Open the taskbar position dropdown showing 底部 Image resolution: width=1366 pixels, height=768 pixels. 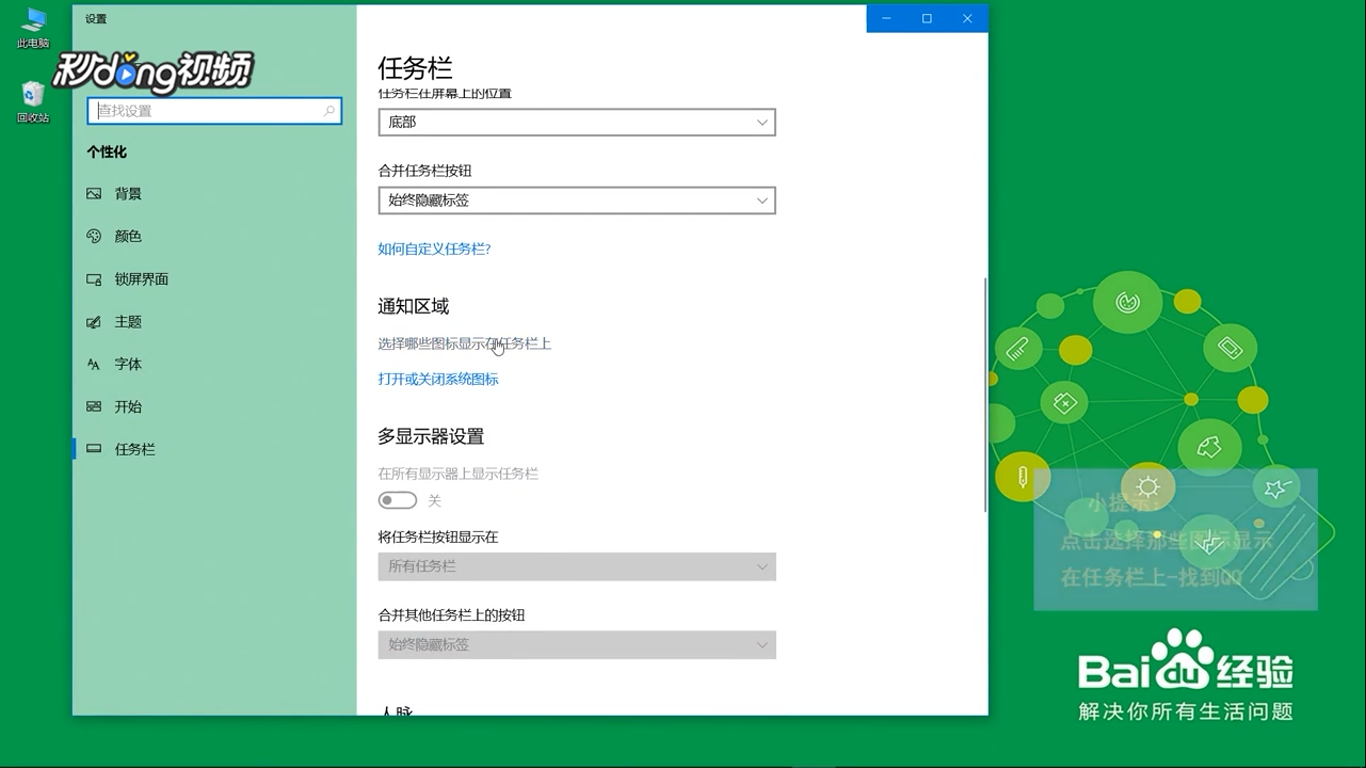576,121
